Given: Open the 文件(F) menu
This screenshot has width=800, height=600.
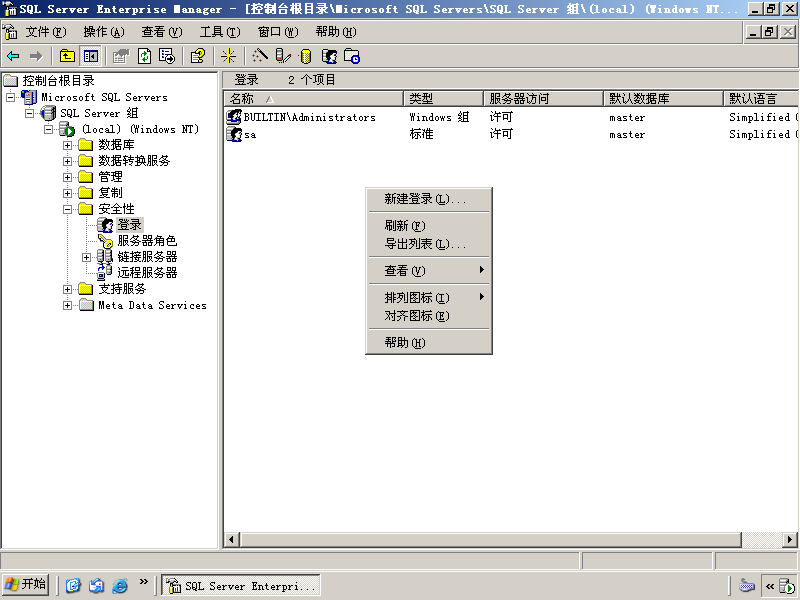Looking at the screenshot, I should pyautogui.click(x=46, y=32).
